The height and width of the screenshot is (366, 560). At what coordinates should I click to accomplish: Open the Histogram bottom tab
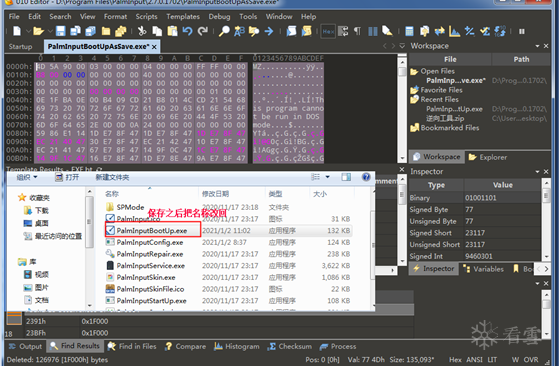click(237, 346)
